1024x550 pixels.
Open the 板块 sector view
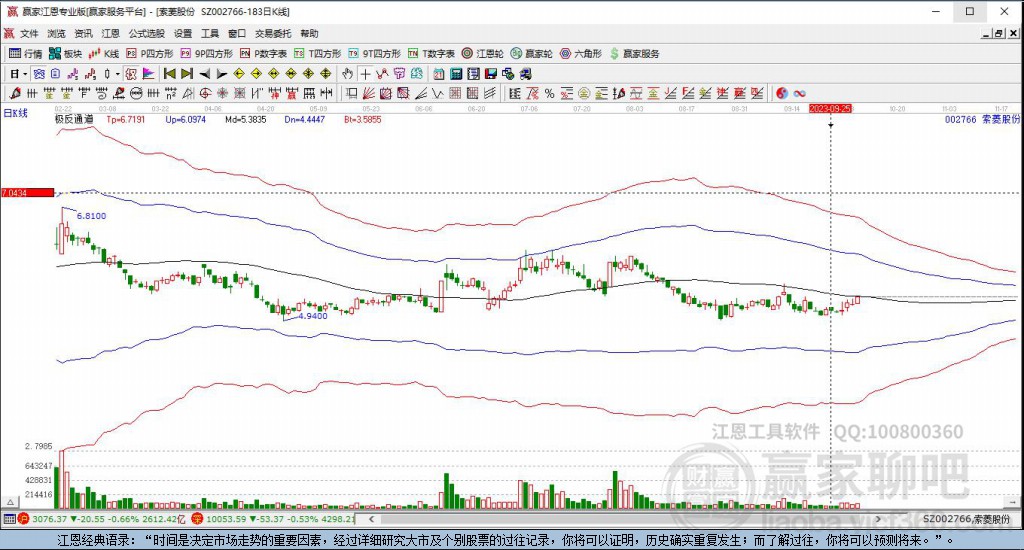click(x=65, y=54)
